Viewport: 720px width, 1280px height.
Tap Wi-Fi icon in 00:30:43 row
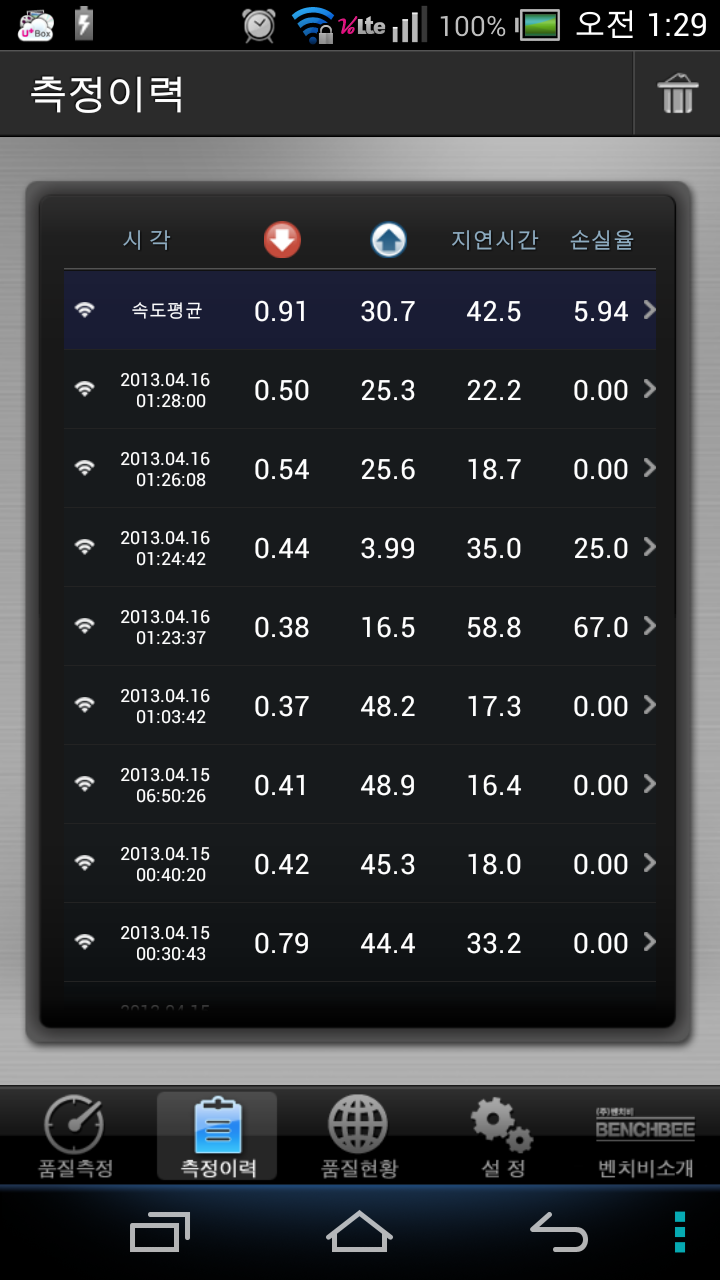pos(85,942)
